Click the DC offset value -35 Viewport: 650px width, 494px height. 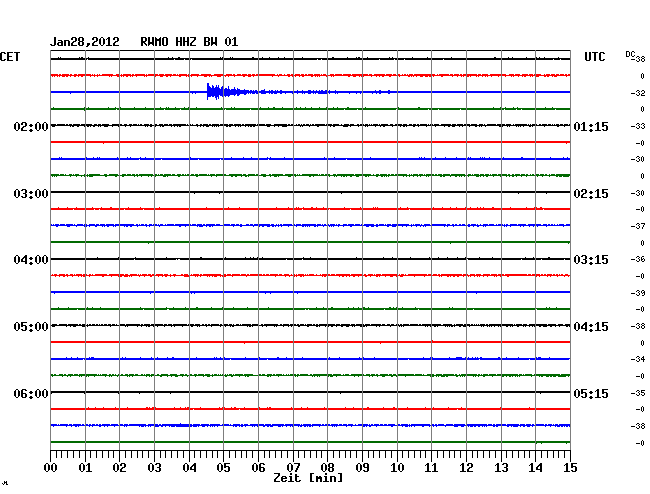[638, 393]
